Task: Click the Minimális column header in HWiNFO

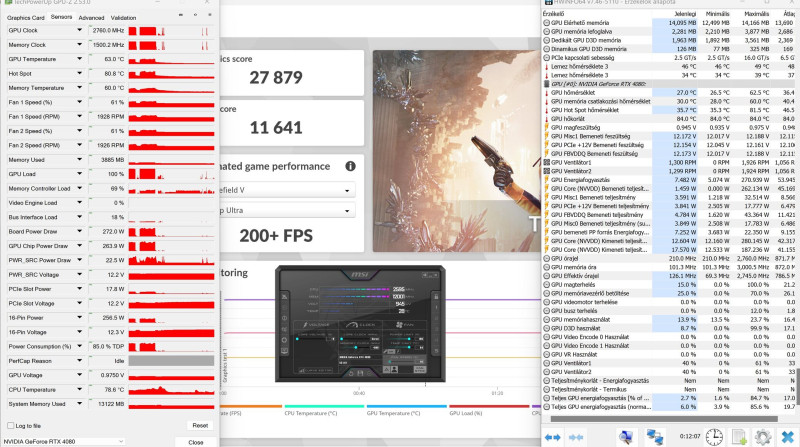Action: [x=717, y=14]
